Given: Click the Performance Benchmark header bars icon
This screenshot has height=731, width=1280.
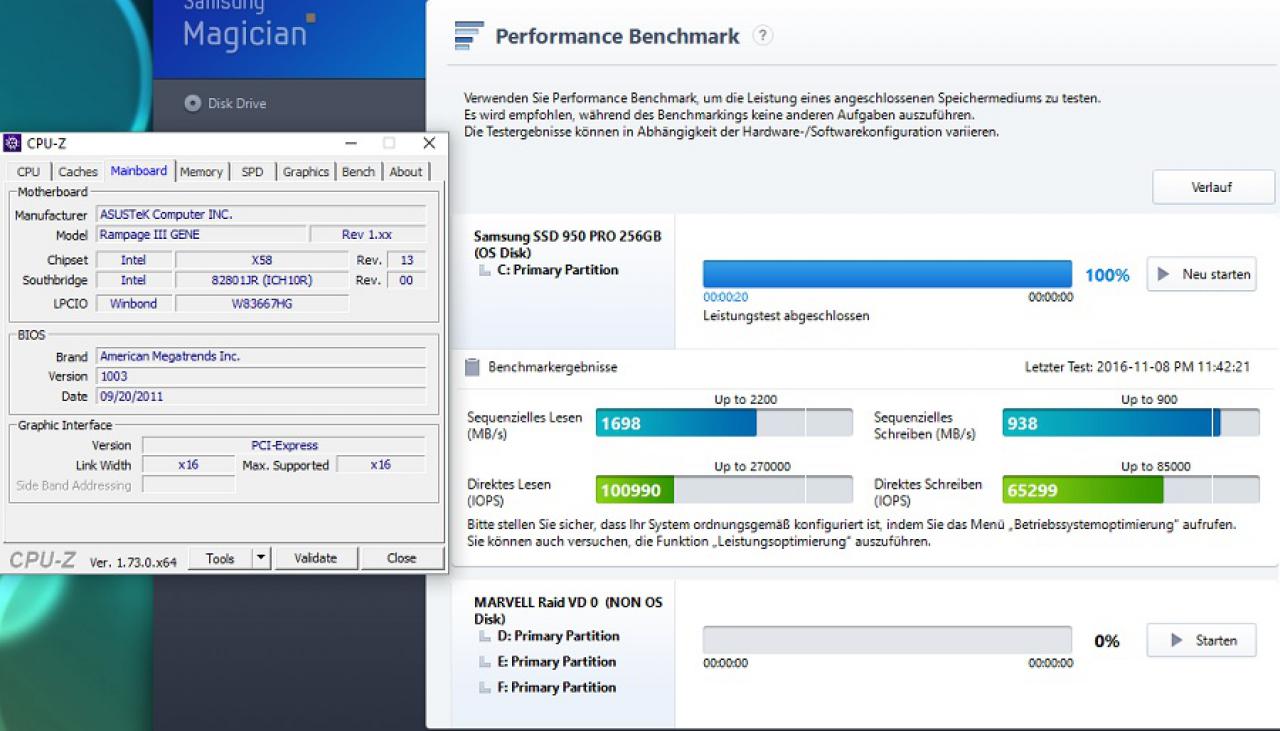Looking at the screenshot, I should click(469, 36).
